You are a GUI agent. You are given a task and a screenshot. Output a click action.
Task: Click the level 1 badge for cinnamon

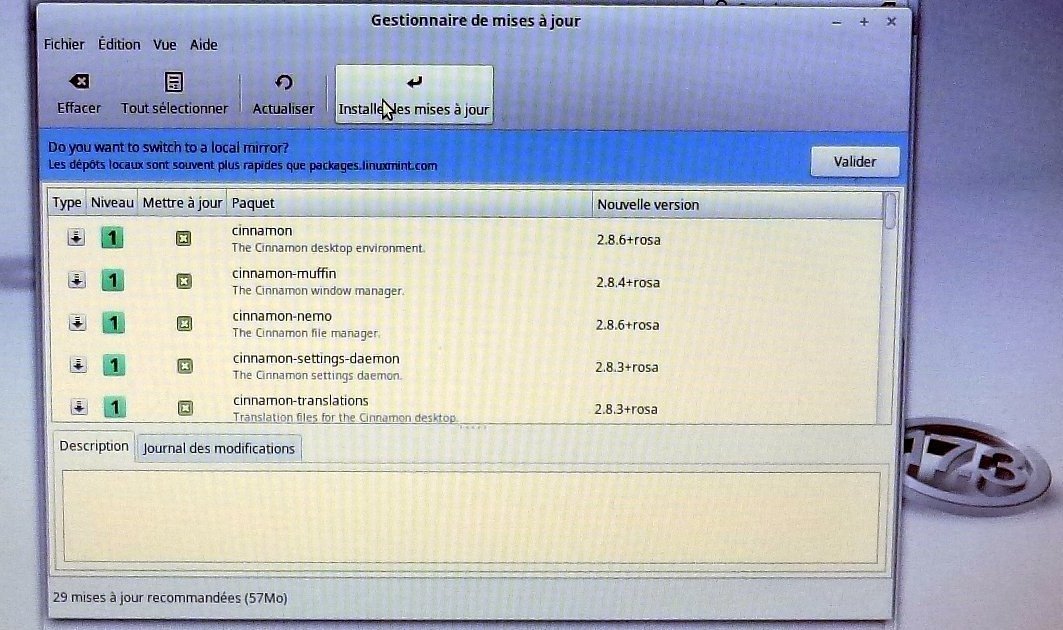113,238
